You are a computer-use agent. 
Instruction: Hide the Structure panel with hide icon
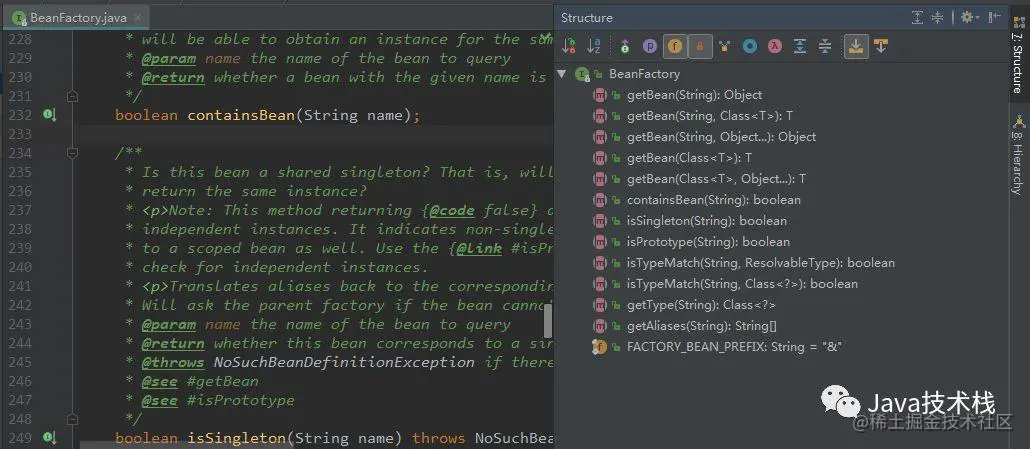995,18
